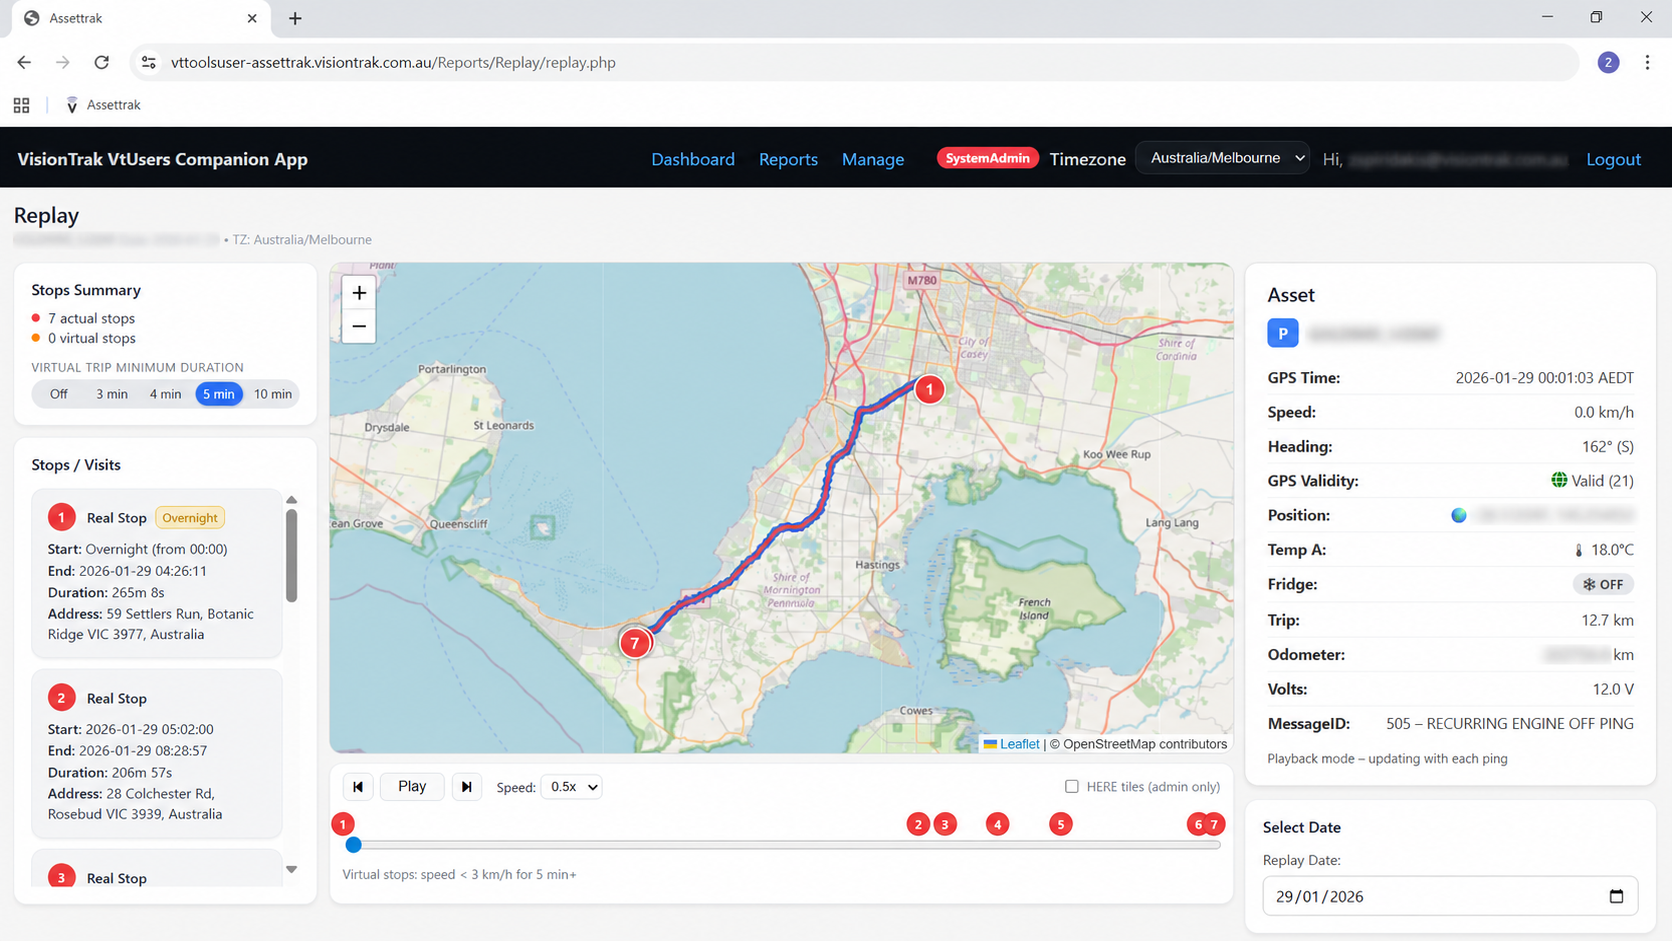Image resolution: width=1672 pixels, height=941 pixels.
Task: Click the GPS Validity Valid (21) value
Action: click(1592, 481)
